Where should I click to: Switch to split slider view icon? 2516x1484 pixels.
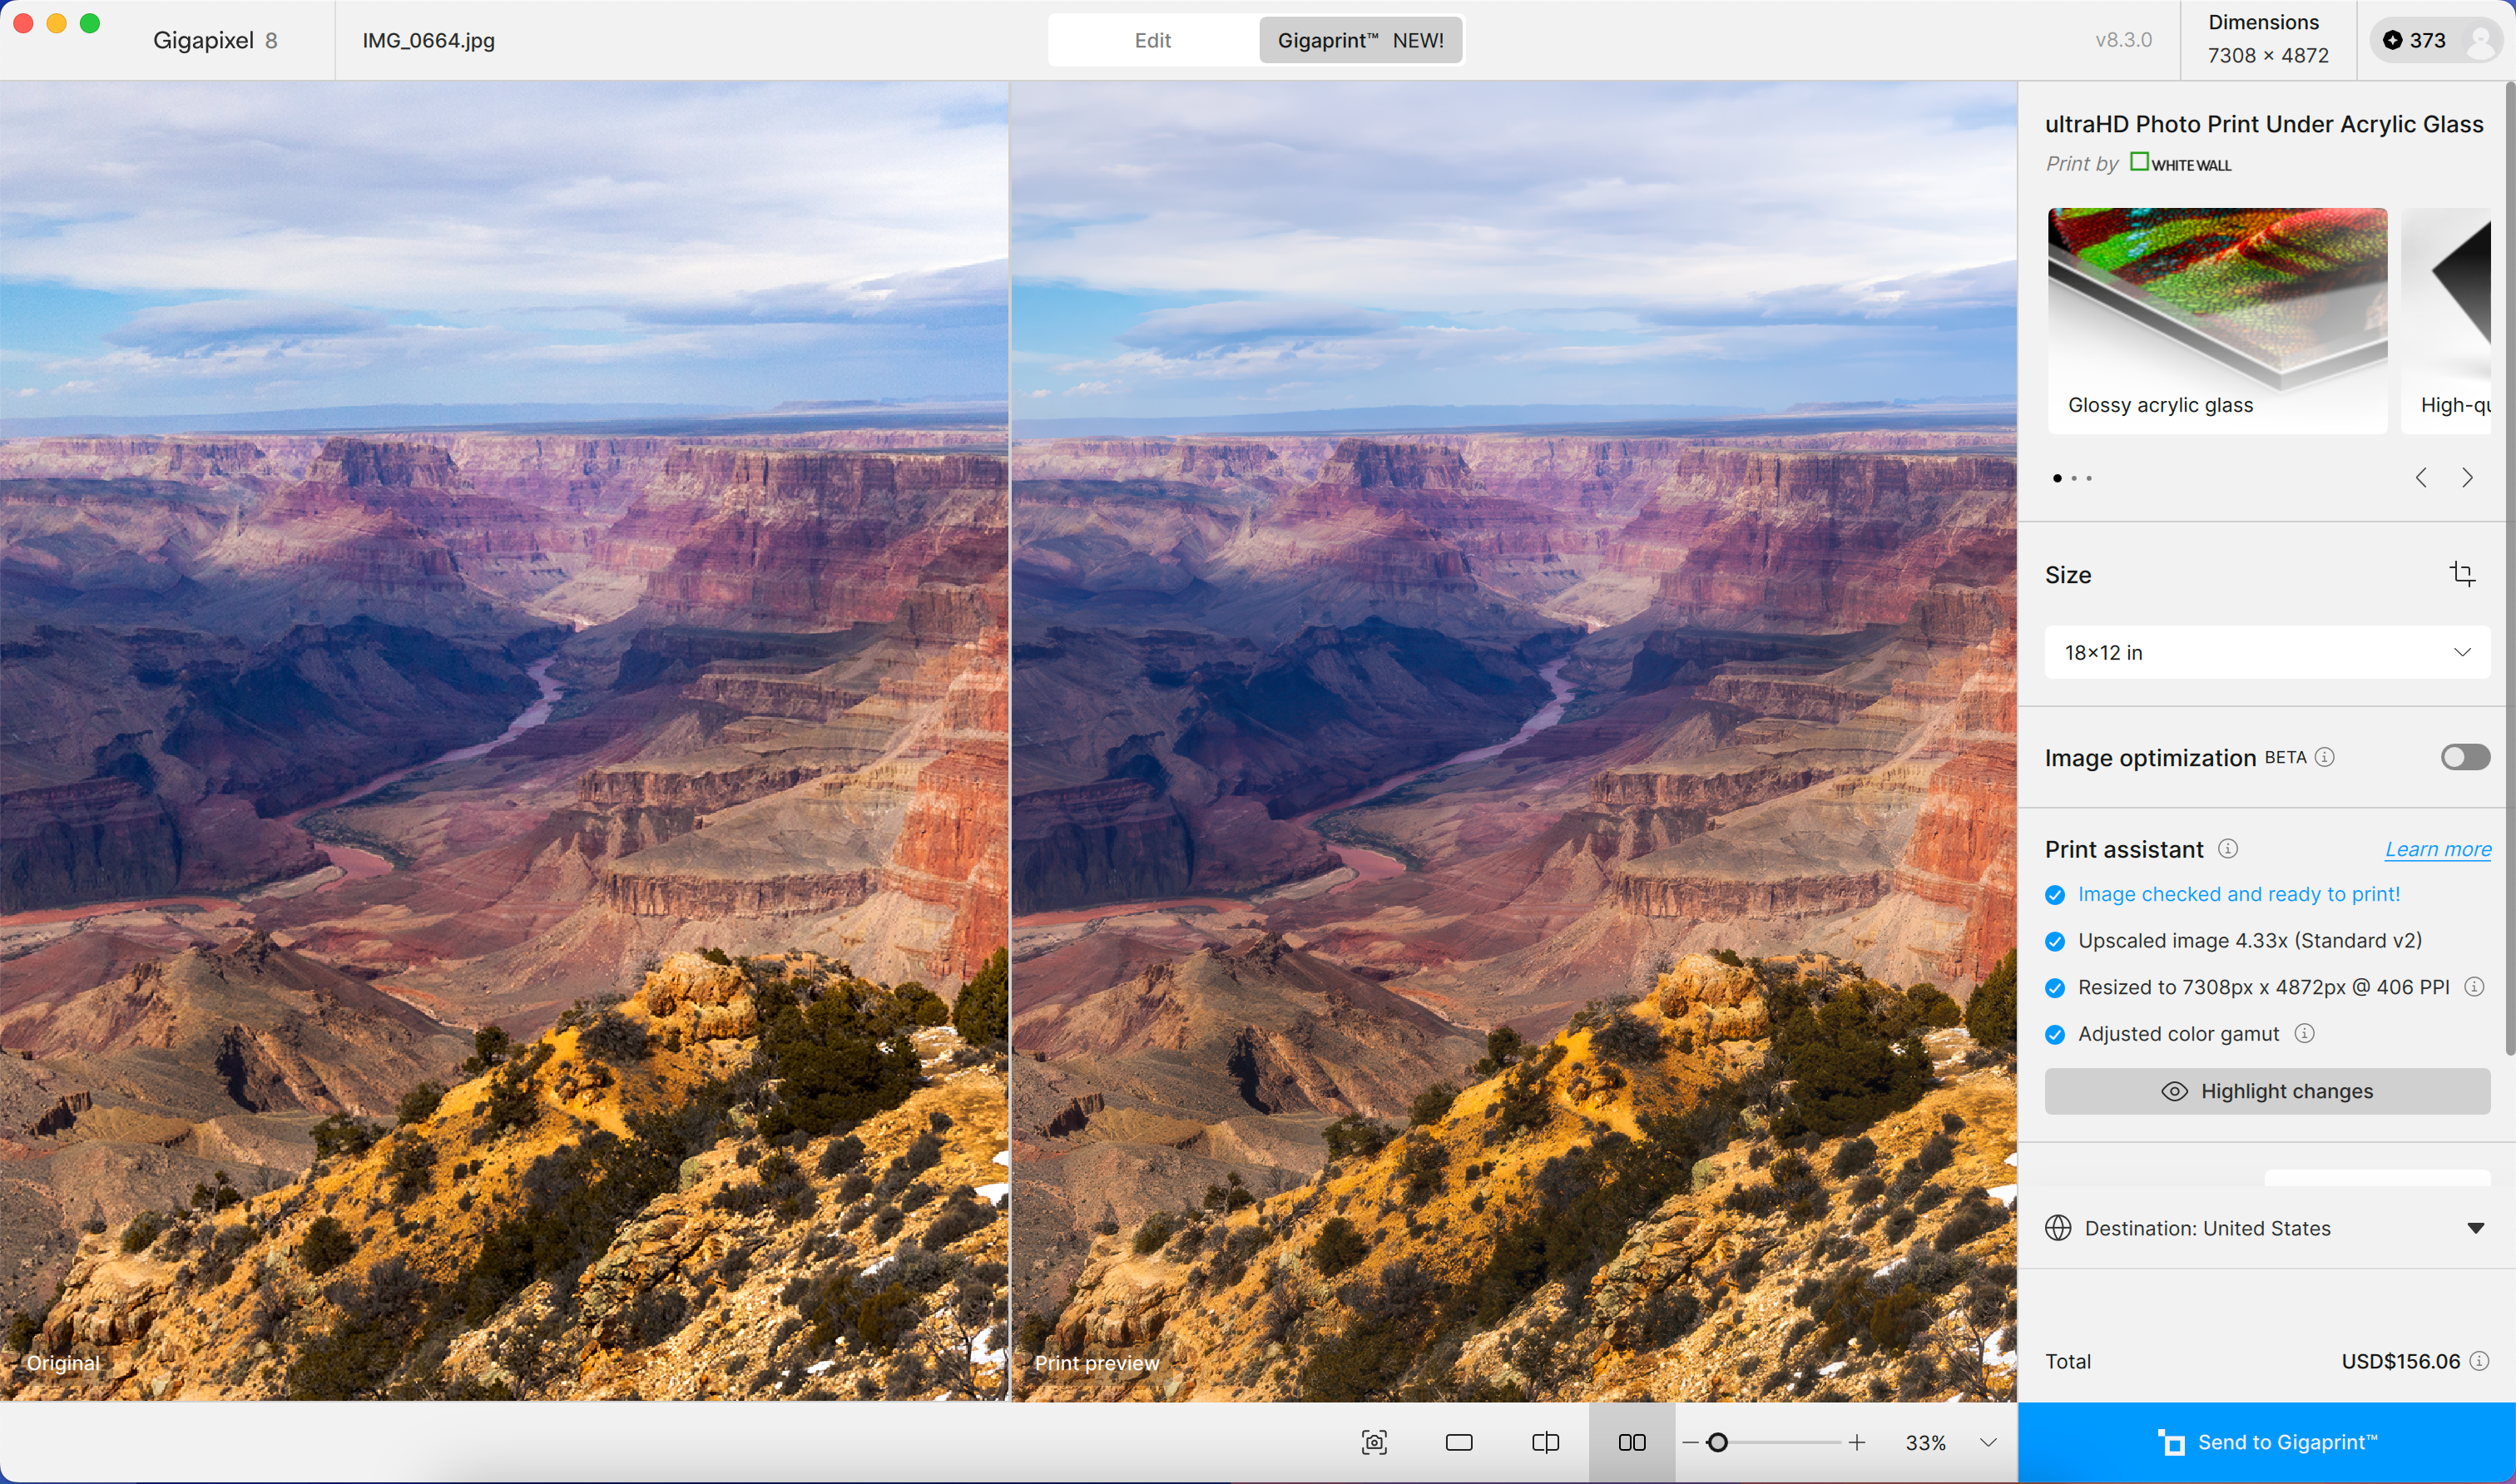click(1545, 1442)
